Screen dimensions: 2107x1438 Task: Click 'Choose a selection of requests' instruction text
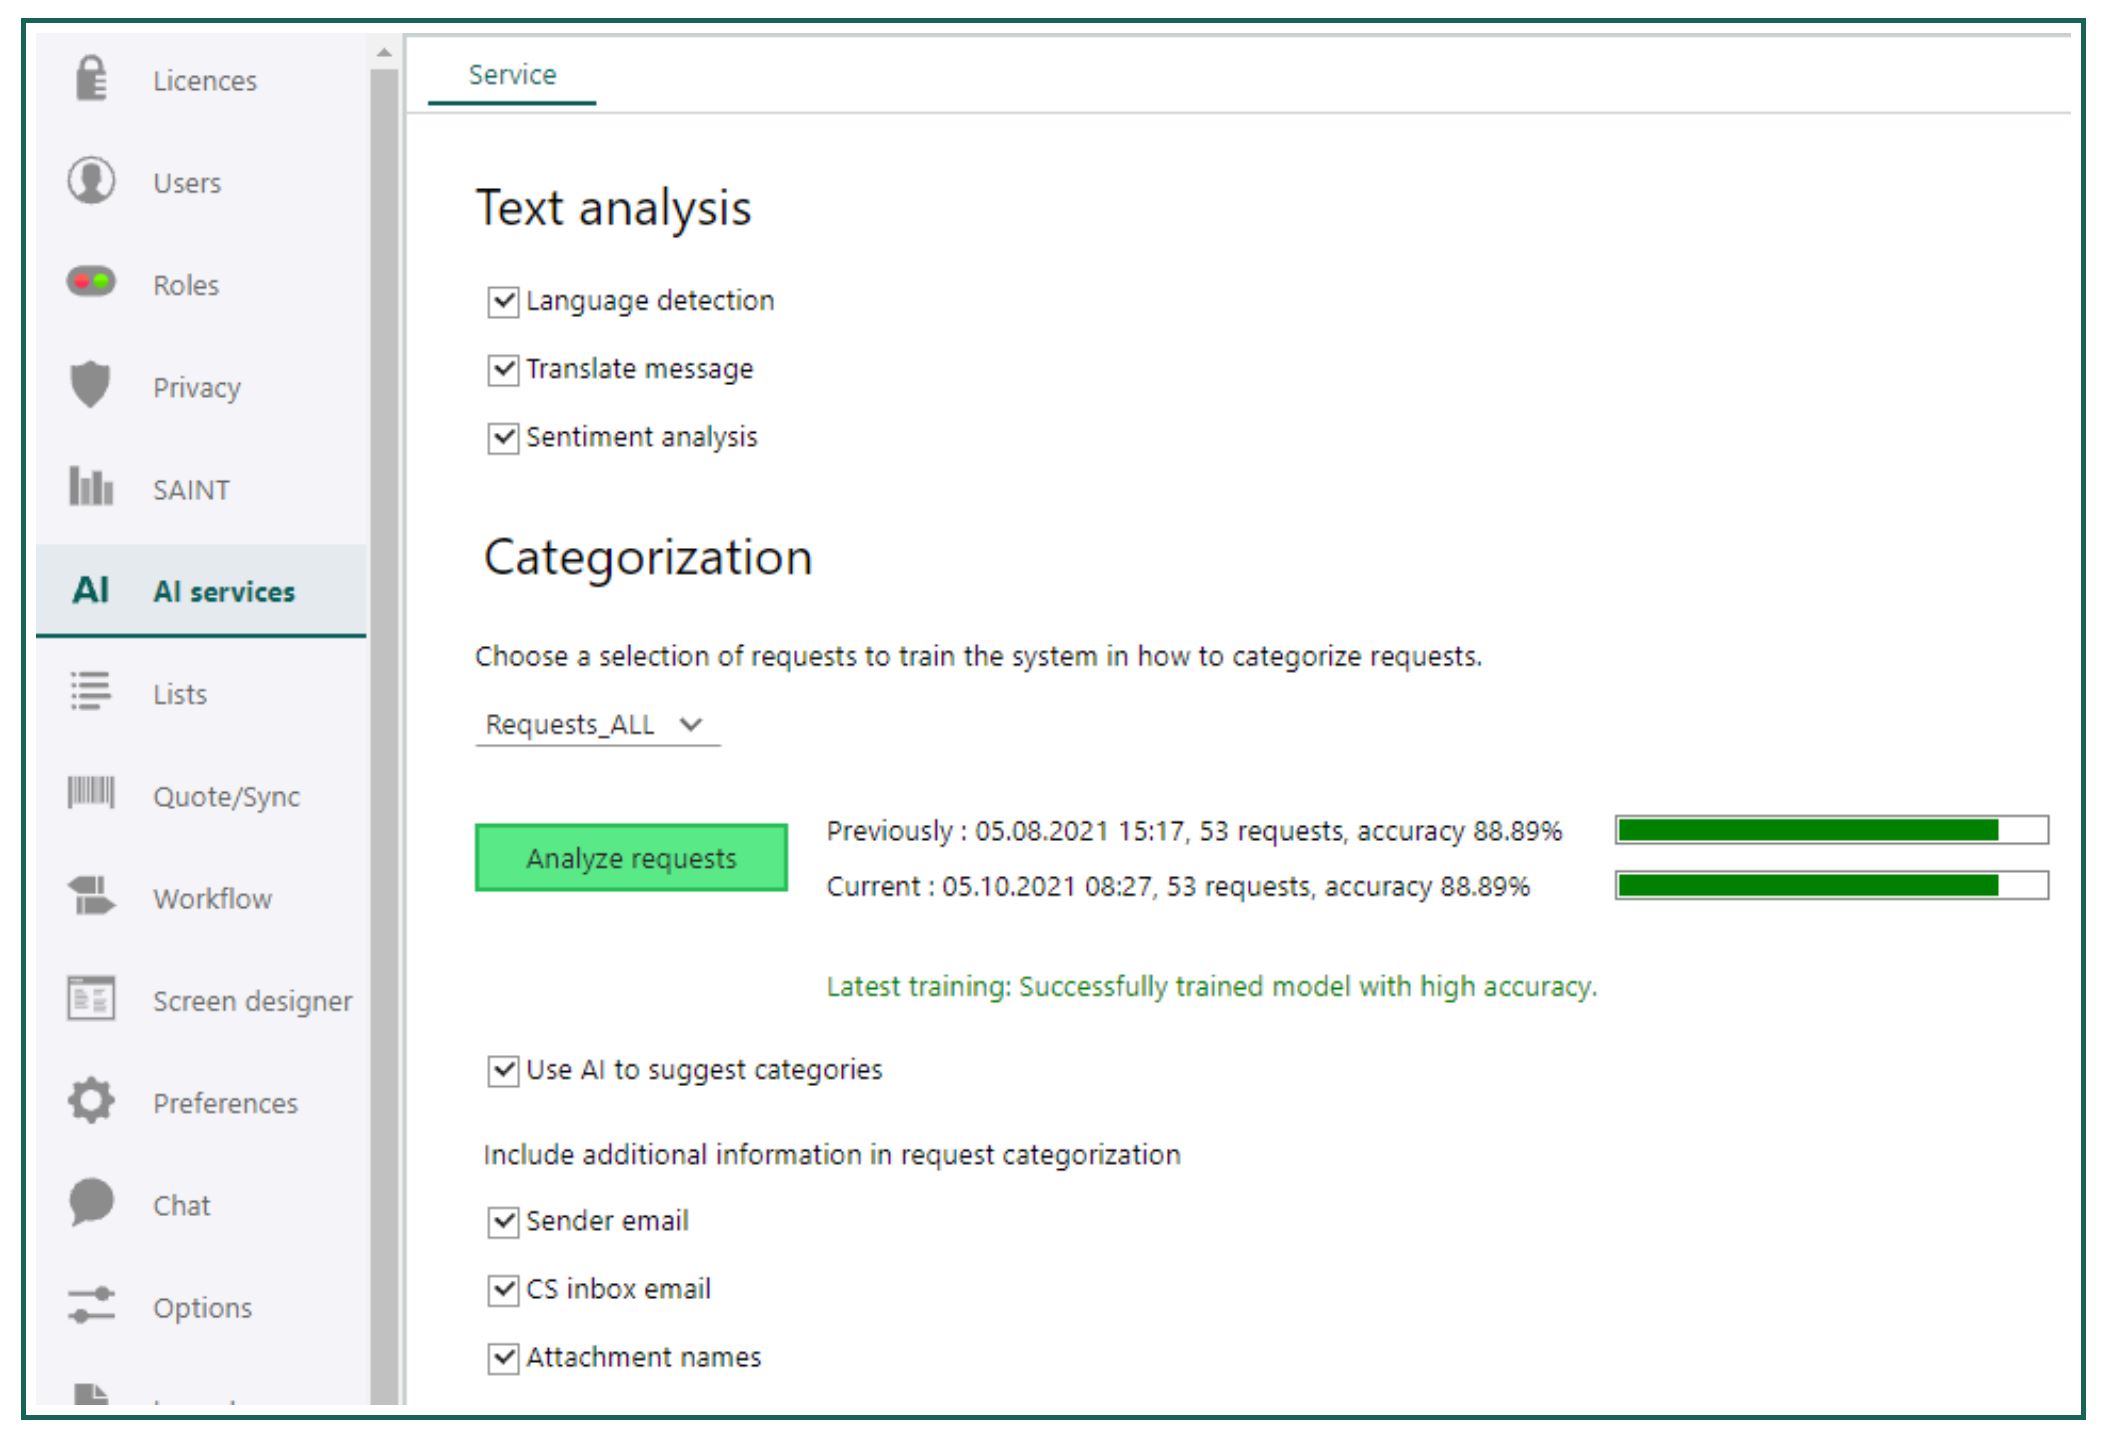pyautogui.click(x=978, y=656)
